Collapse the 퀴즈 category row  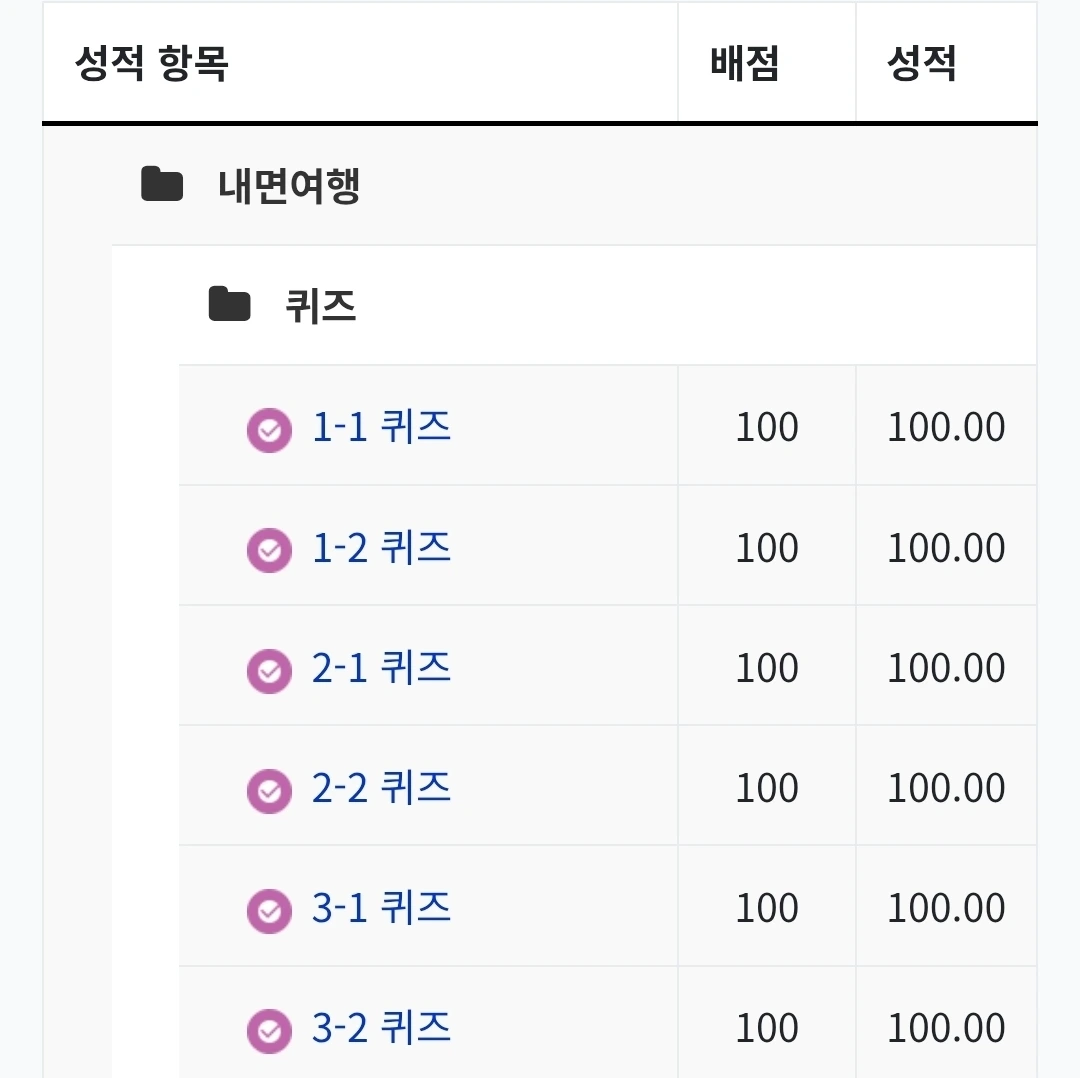pos(321,306)
